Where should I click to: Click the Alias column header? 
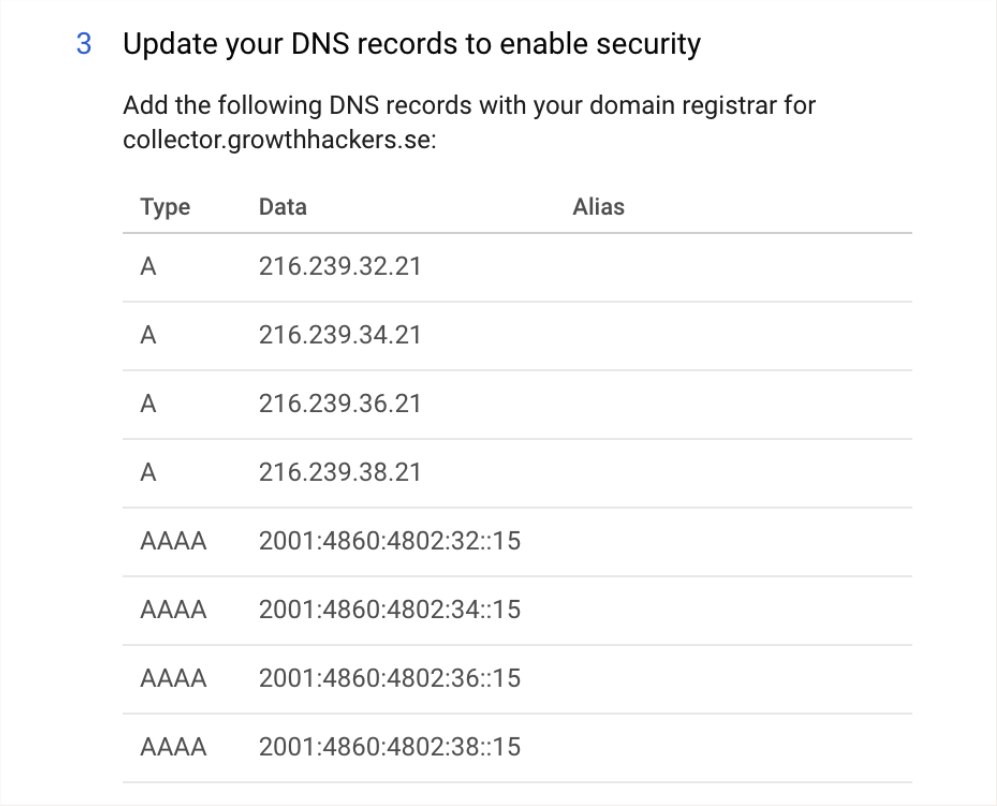tap(598, 207)
